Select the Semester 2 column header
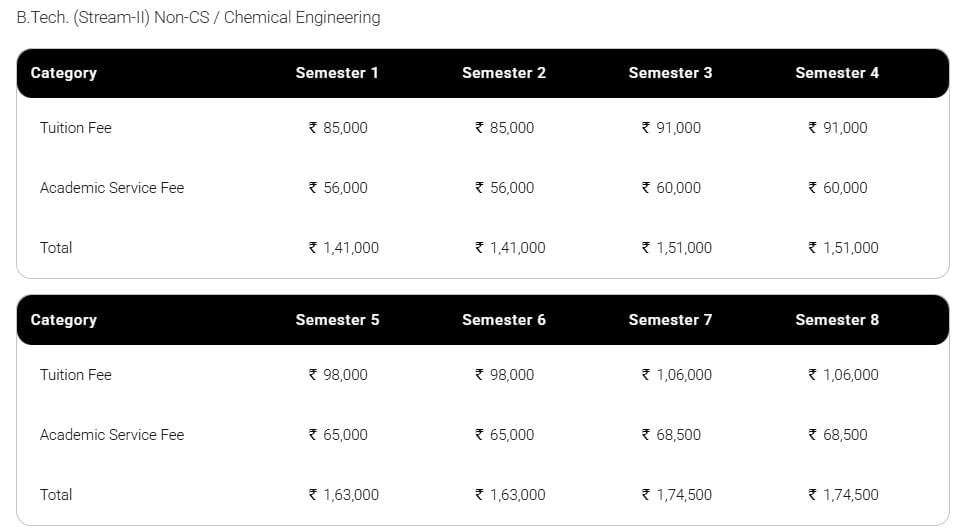The image size is (956, 527). pos(504,73)
